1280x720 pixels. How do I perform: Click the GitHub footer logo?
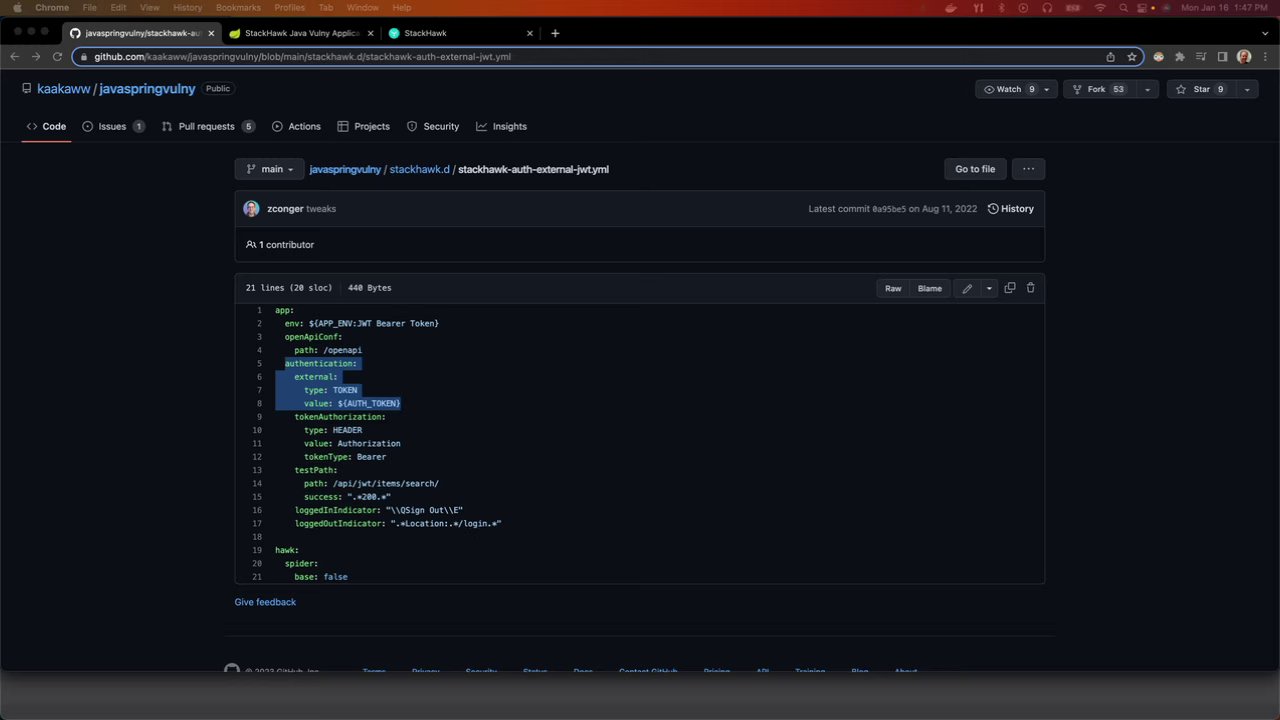[232, 670]
